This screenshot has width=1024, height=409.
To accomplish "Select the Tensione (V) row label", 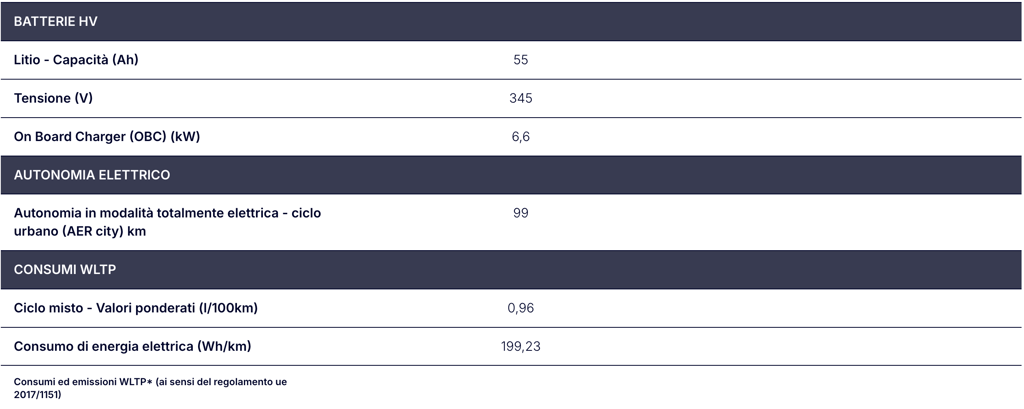I will (53, 98).
